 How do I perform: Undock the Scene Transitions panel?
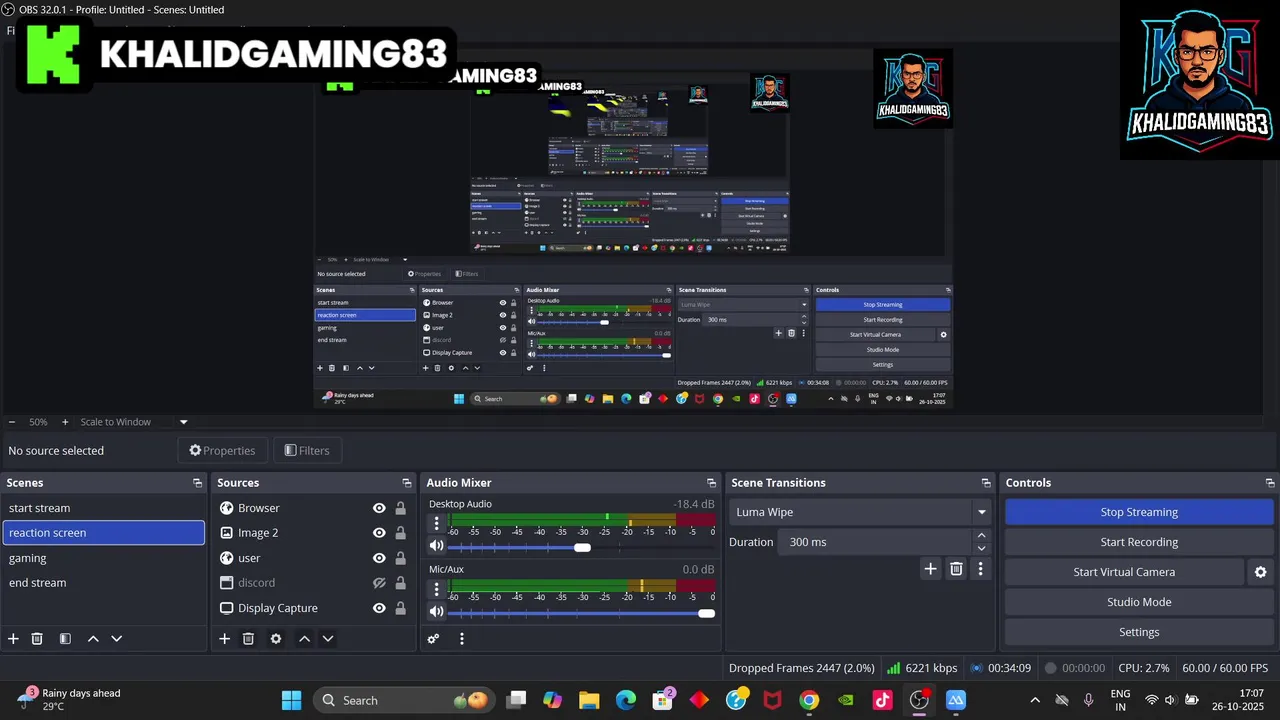pos(986,483)
